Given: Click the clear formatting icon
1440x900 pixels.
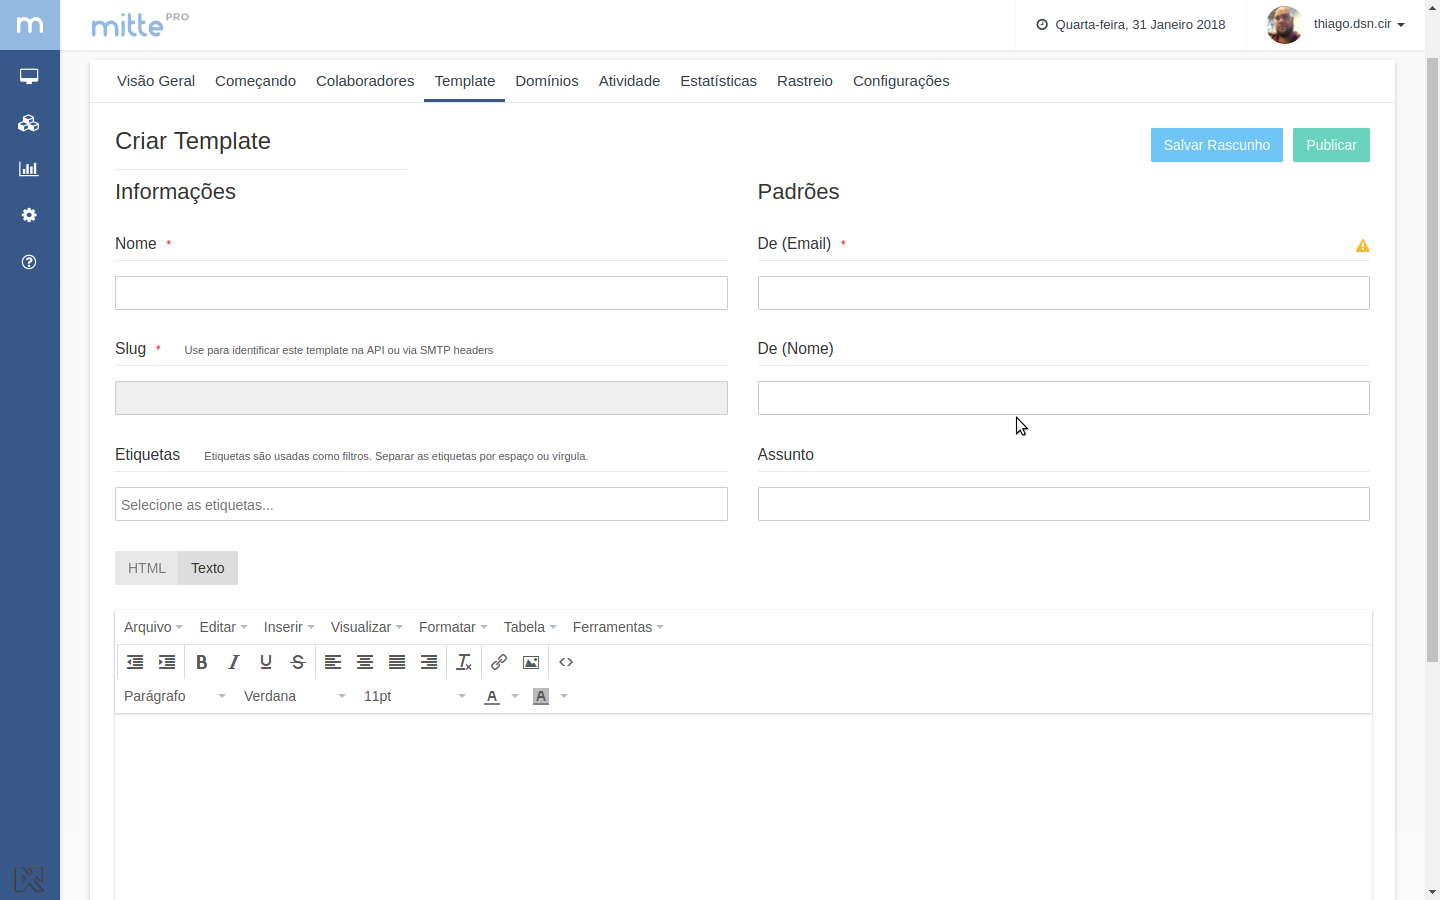Looking at the screenshot, I should tap(464, 662).
